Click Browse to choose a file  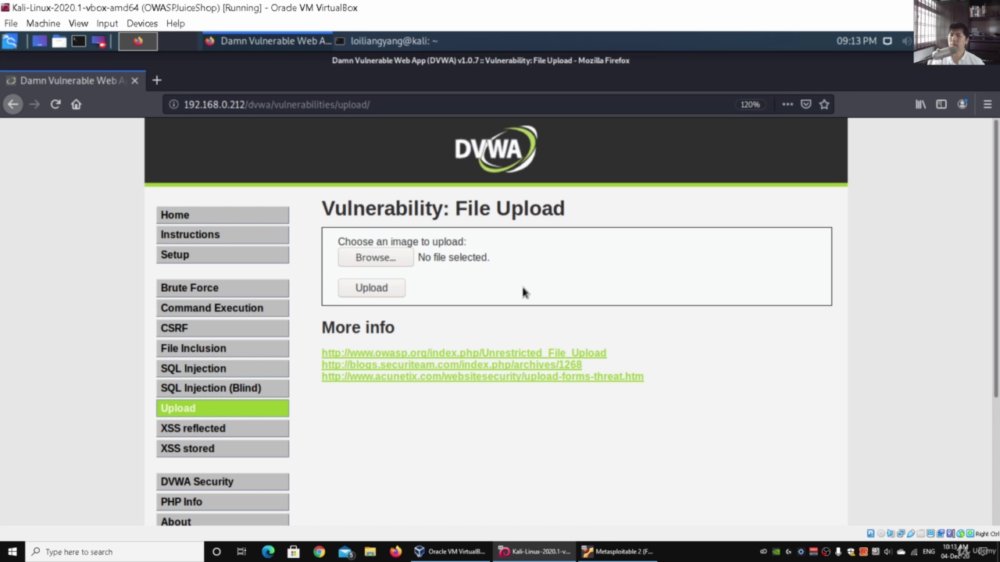pos(375,258)
